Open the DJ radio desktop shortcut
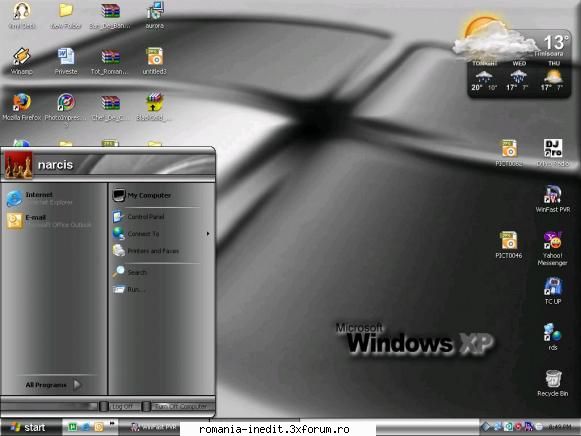581x436 pixels. pyautogui.click(x=553, y=153)
